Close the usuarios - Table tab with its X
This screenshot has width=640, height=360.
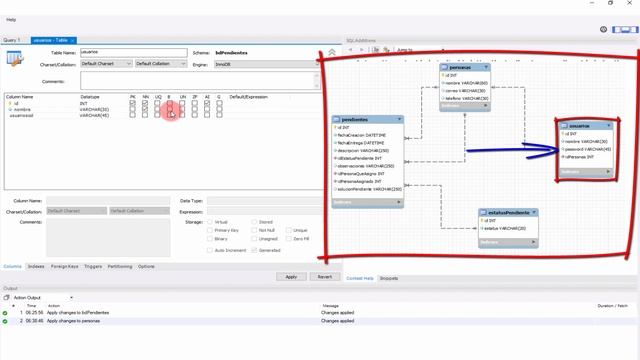coord(72,40)
